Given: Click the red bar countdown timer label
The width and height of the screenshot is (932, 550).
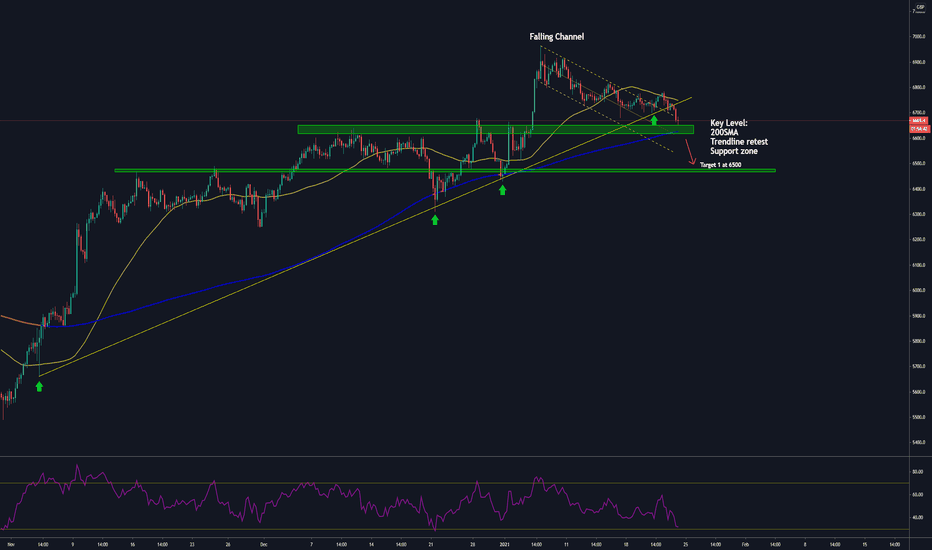Looking at the screenshot, I should pos(920,128).
